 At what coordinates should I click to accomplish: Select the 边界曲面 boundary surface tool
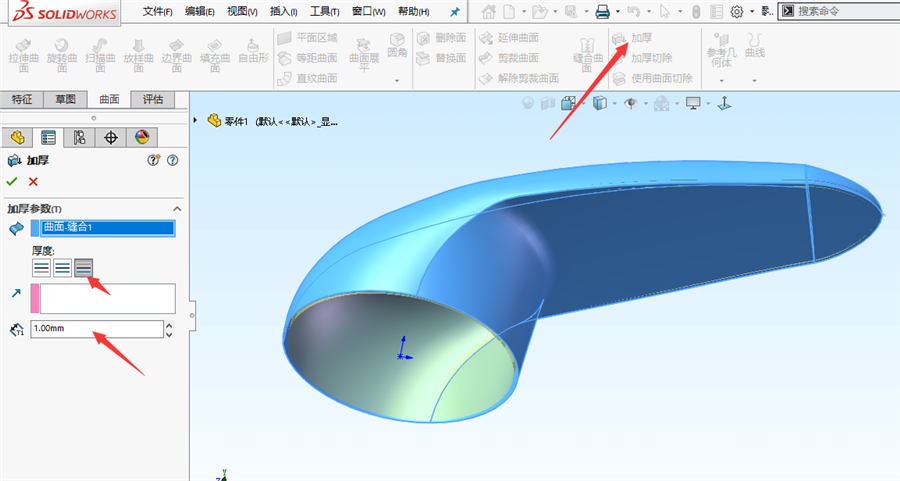click(177, 55)
